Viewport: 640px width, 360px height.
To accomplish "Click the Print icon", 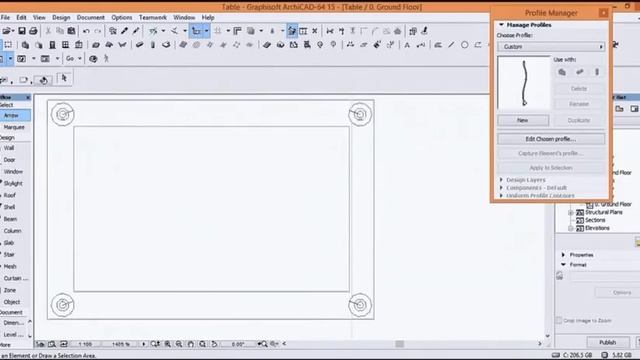I will tap(33, 31).
